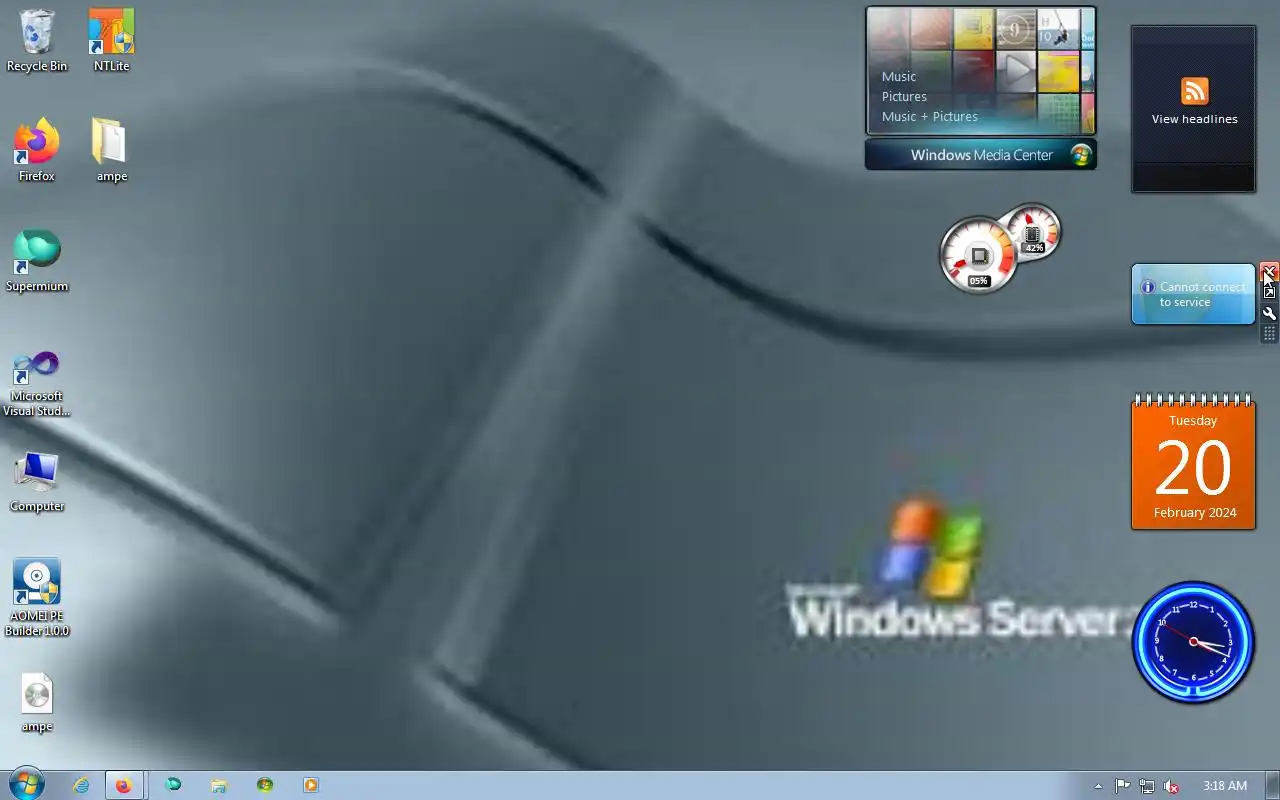
Task: Close the weather gadget
Action: (1269, 272)
